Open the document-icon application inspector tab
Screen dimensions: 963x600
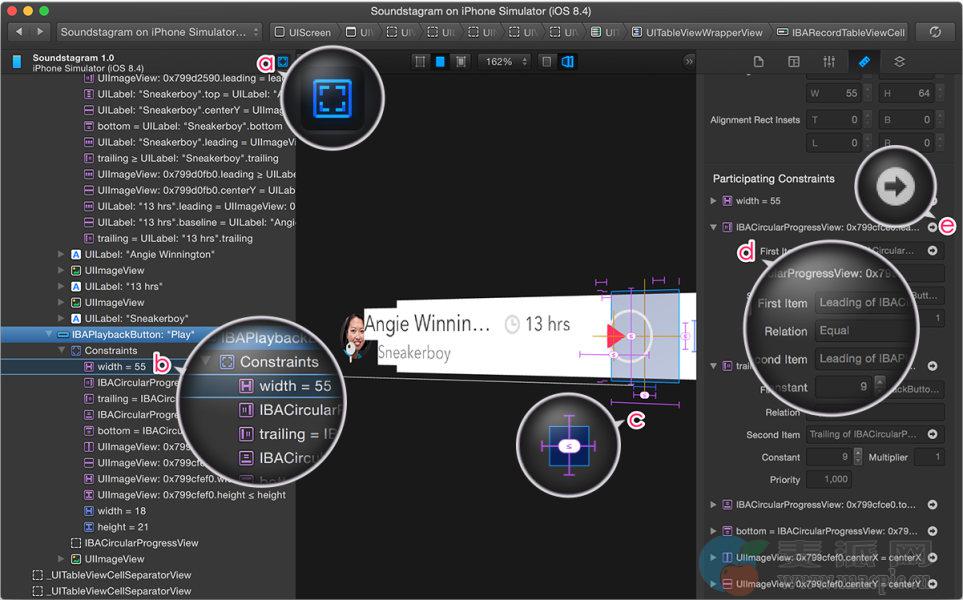758,62
